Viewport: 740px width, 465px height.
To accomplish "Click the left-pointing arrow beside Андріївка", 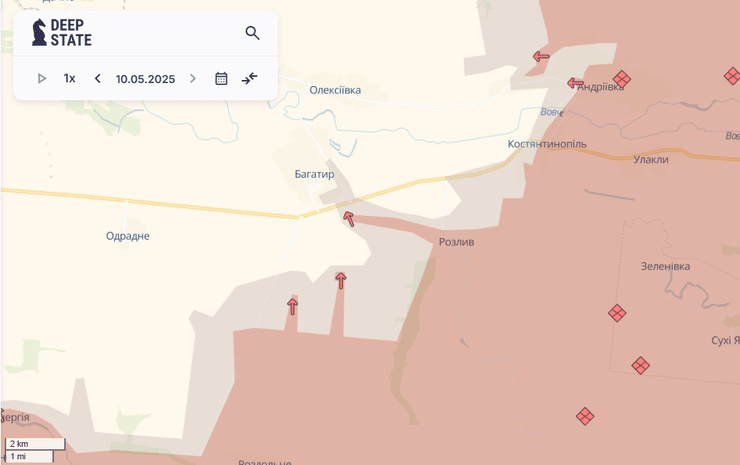I will (576, 83).
